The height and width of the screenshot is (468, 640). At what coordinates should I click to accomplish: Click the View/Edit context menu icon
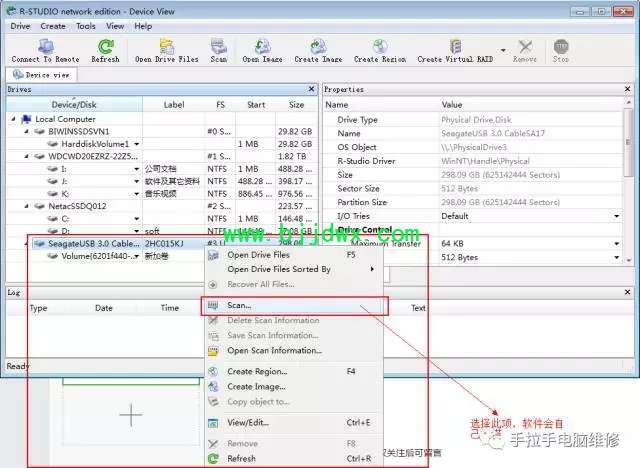[x=213, y=423]
